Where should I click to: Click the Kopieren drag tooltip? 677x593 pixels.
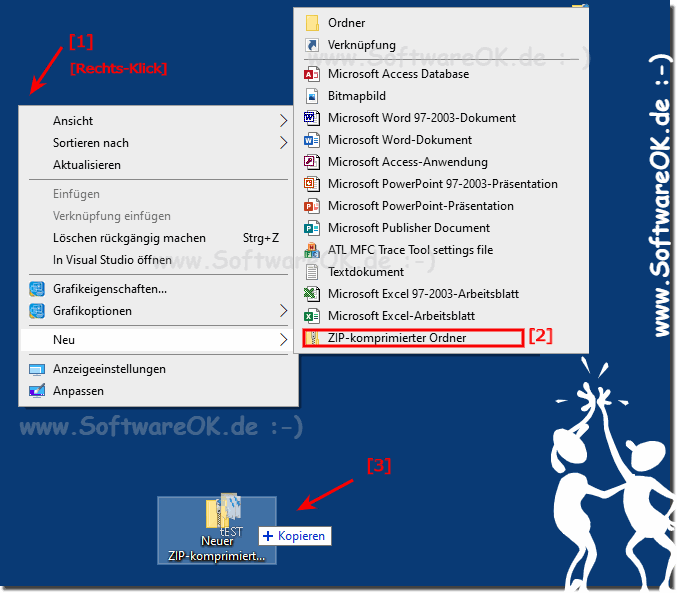295,536
